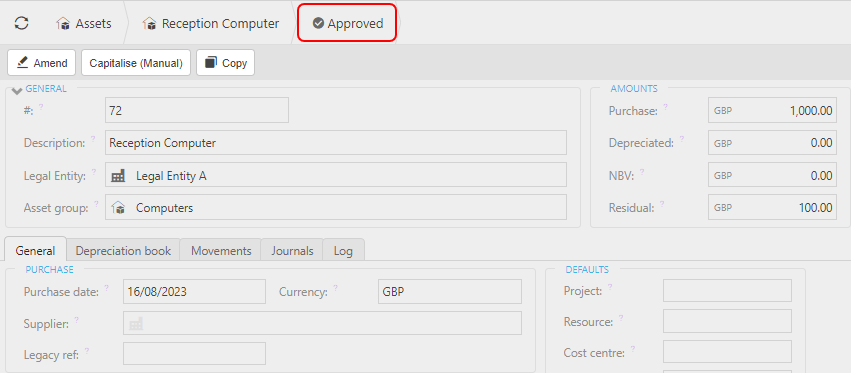This screenshot has width=851, height=373.
Task: Click the Project default field
Action: coord(727,290)
